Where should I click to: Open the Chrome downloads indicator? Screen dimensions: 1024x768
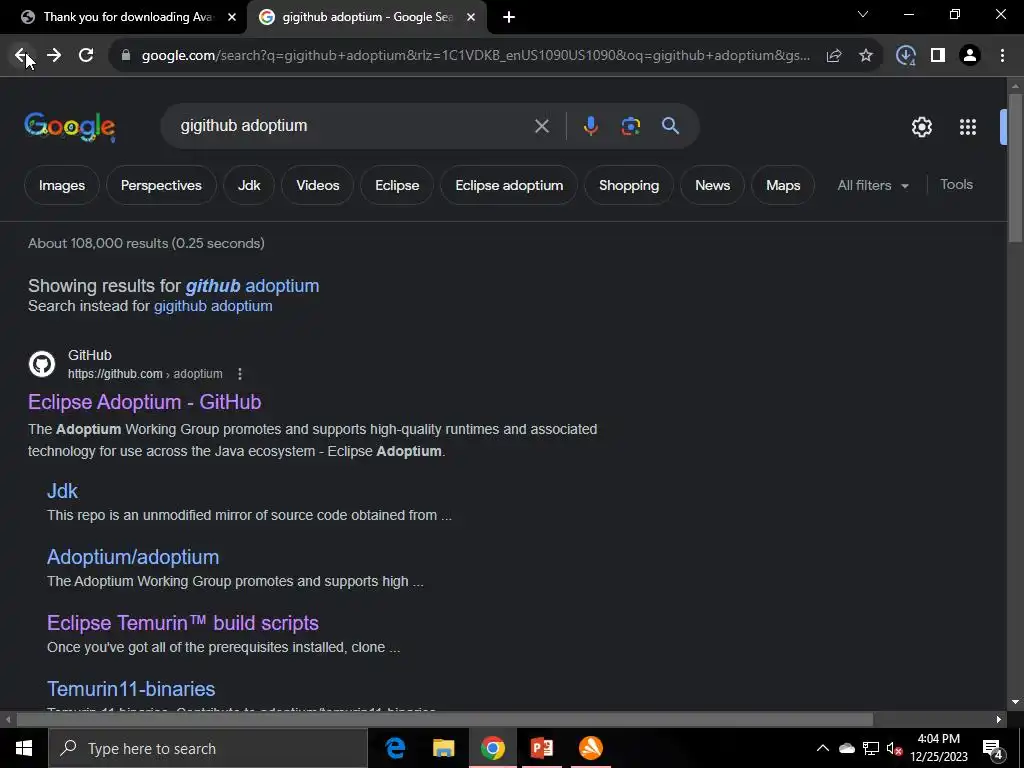point(906,56)
